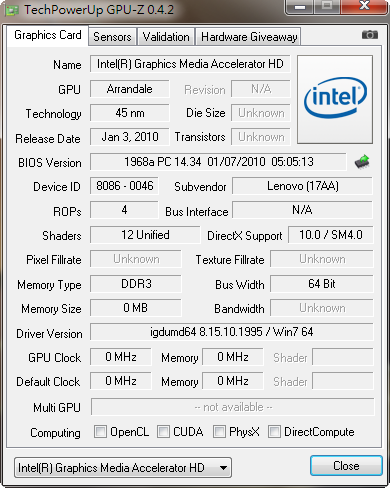Click the GPU field showing Arrandale
The image size is (390, 488).
[x=130, y=89]
